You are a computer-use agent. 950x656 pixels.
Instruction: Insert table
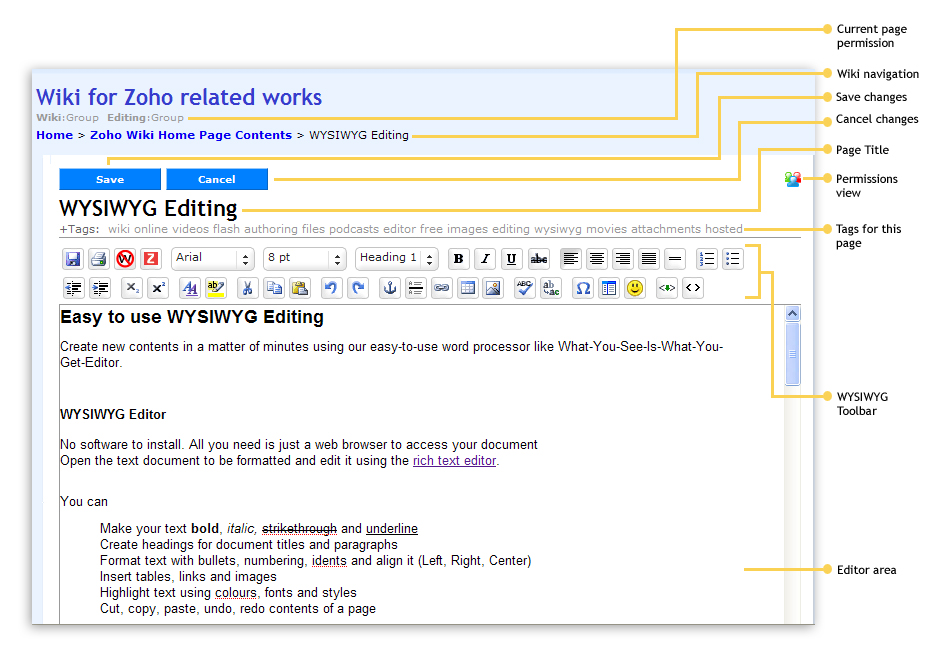tap(468, 288)
